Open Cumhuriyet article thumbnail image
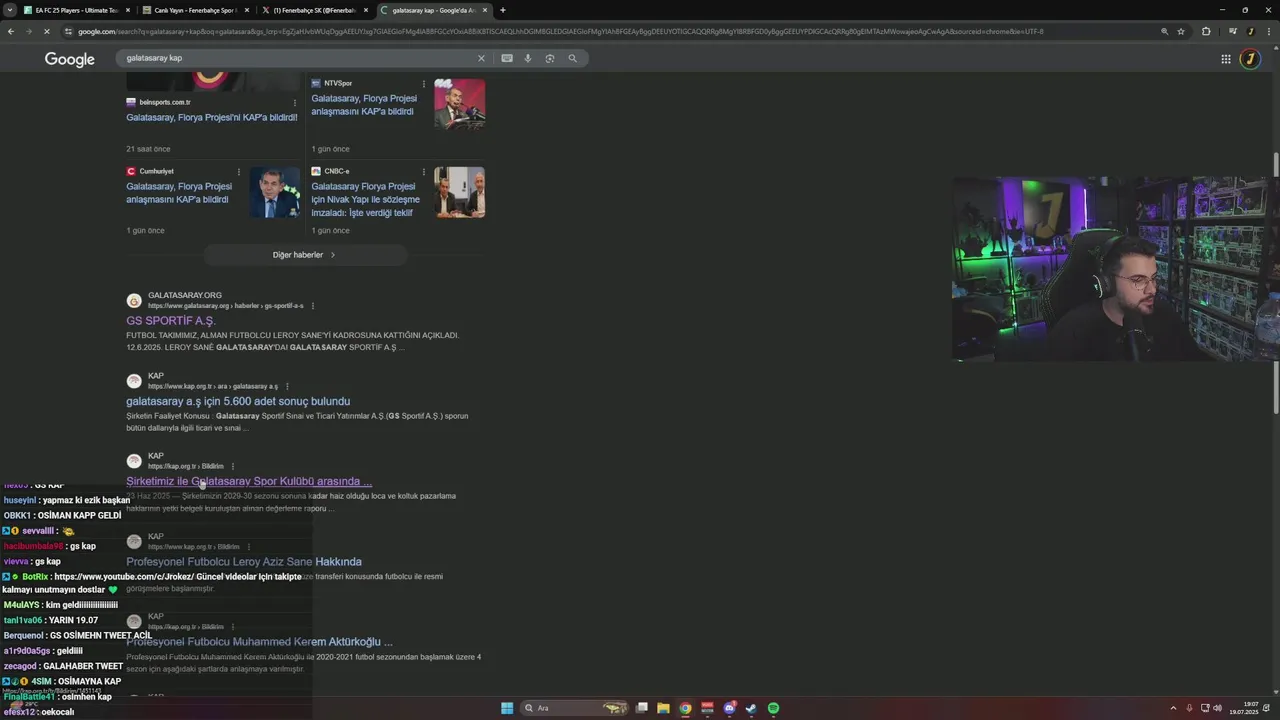The image size is (1280, 720). coord(275,192)
